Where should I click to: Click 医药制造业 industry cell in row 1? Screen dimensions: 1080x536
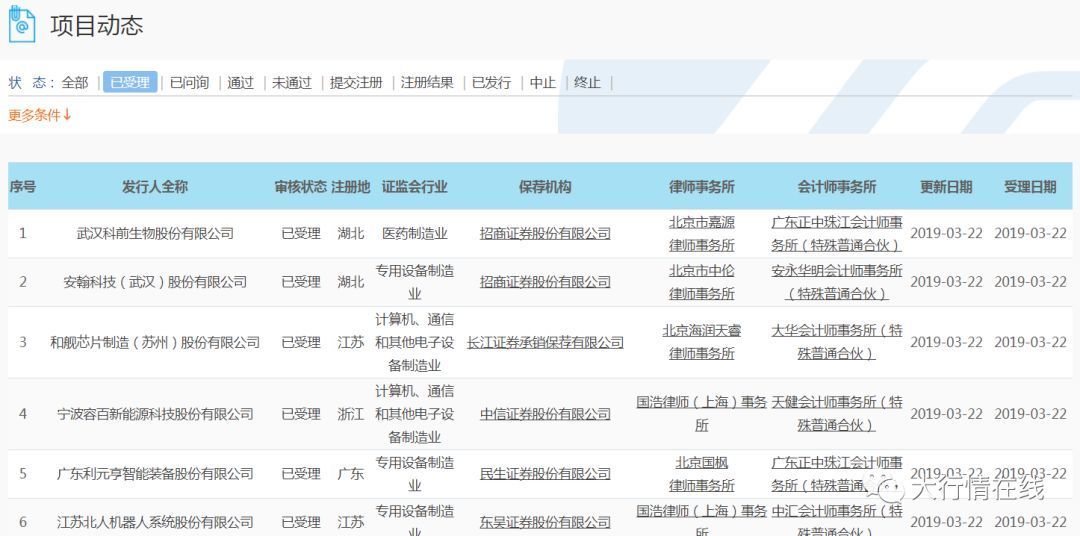click(415, 234)
